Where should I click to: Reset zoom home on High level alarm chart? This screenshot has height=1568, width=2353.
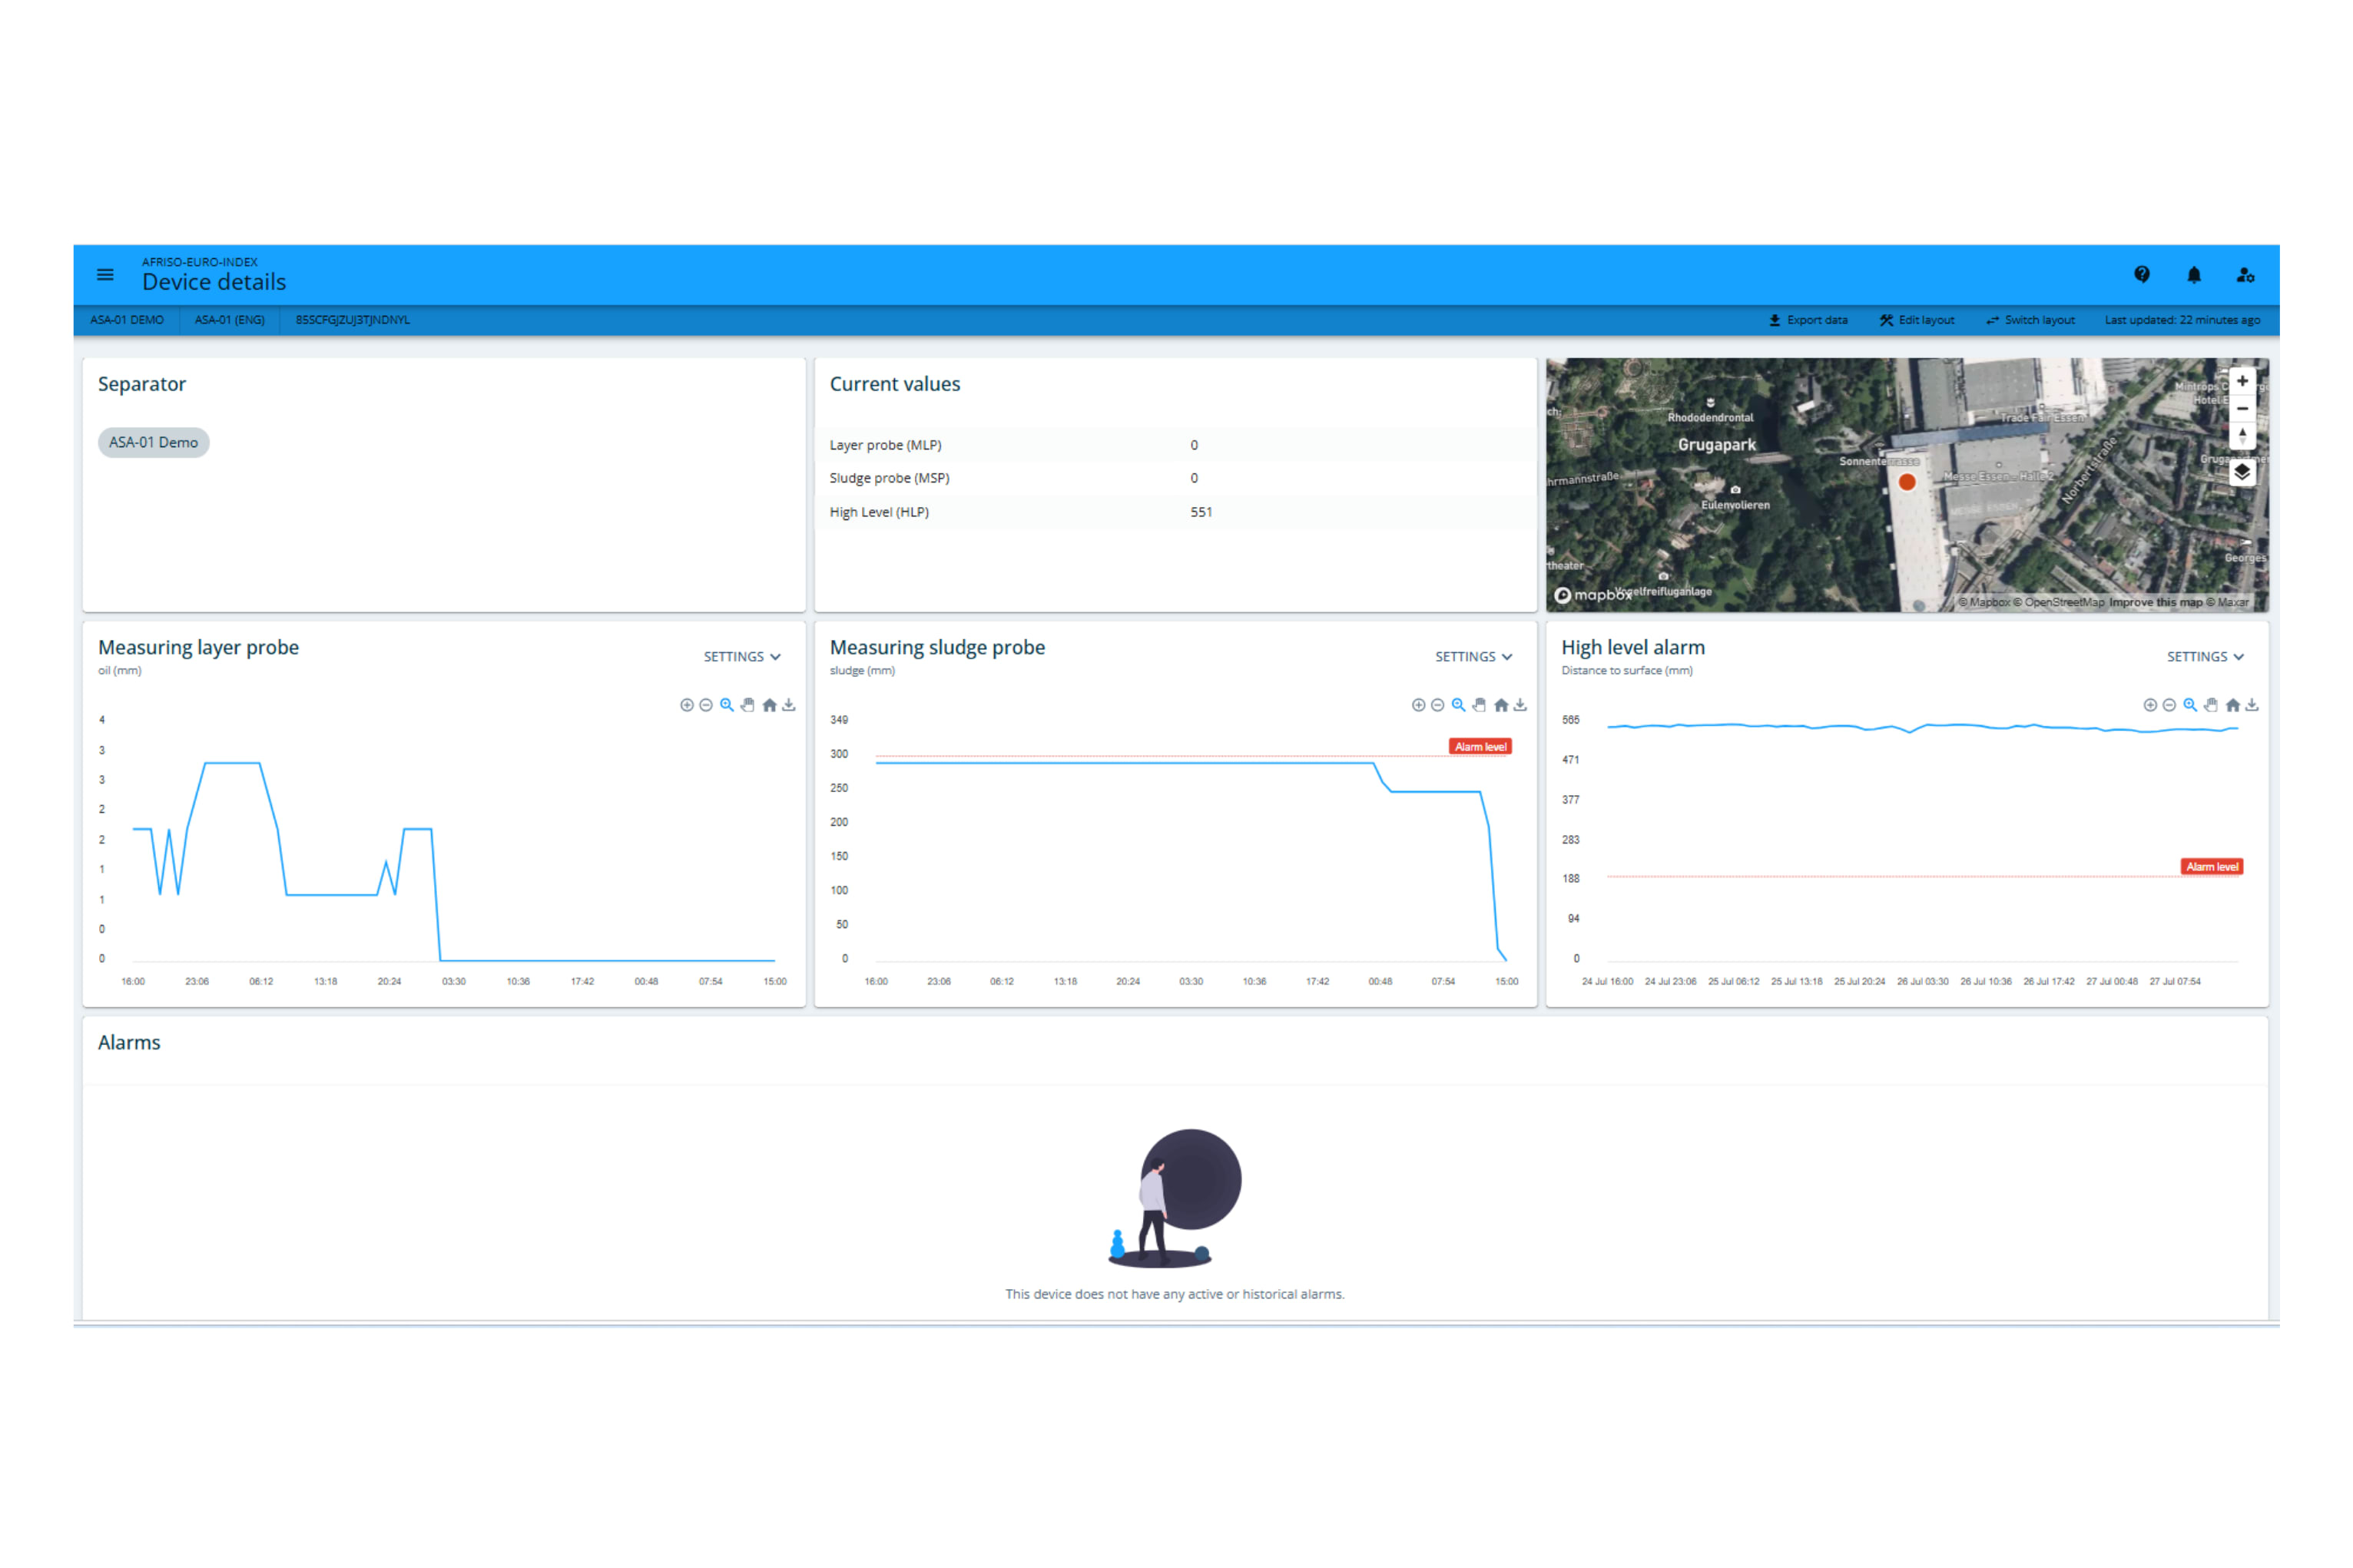[x=2232, y=705]
